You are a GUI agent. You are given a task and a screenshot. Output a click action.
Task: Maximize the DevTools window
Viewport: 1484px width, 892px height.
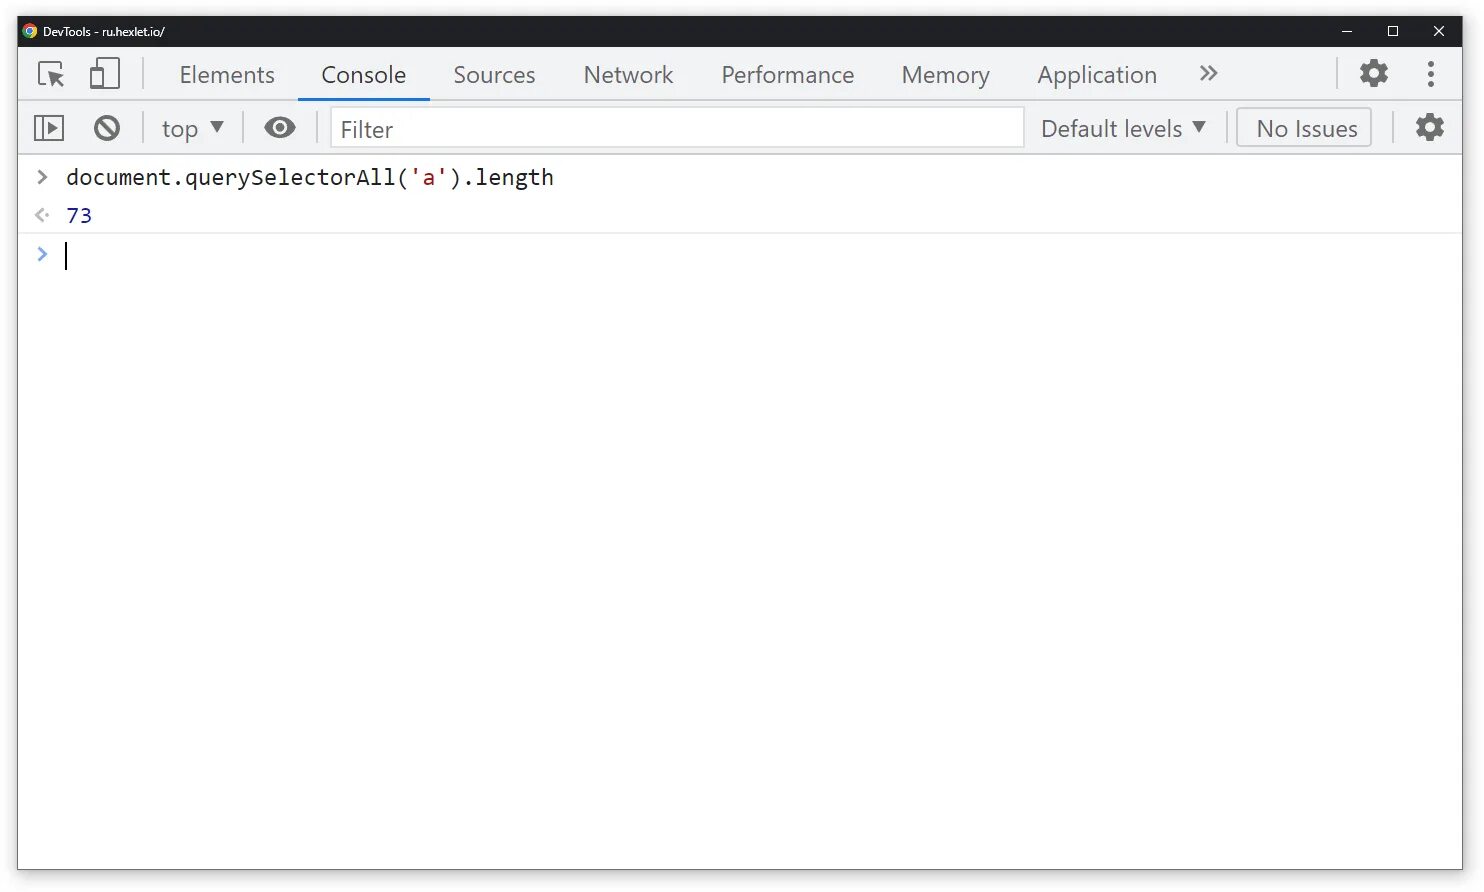(1393, 31)
